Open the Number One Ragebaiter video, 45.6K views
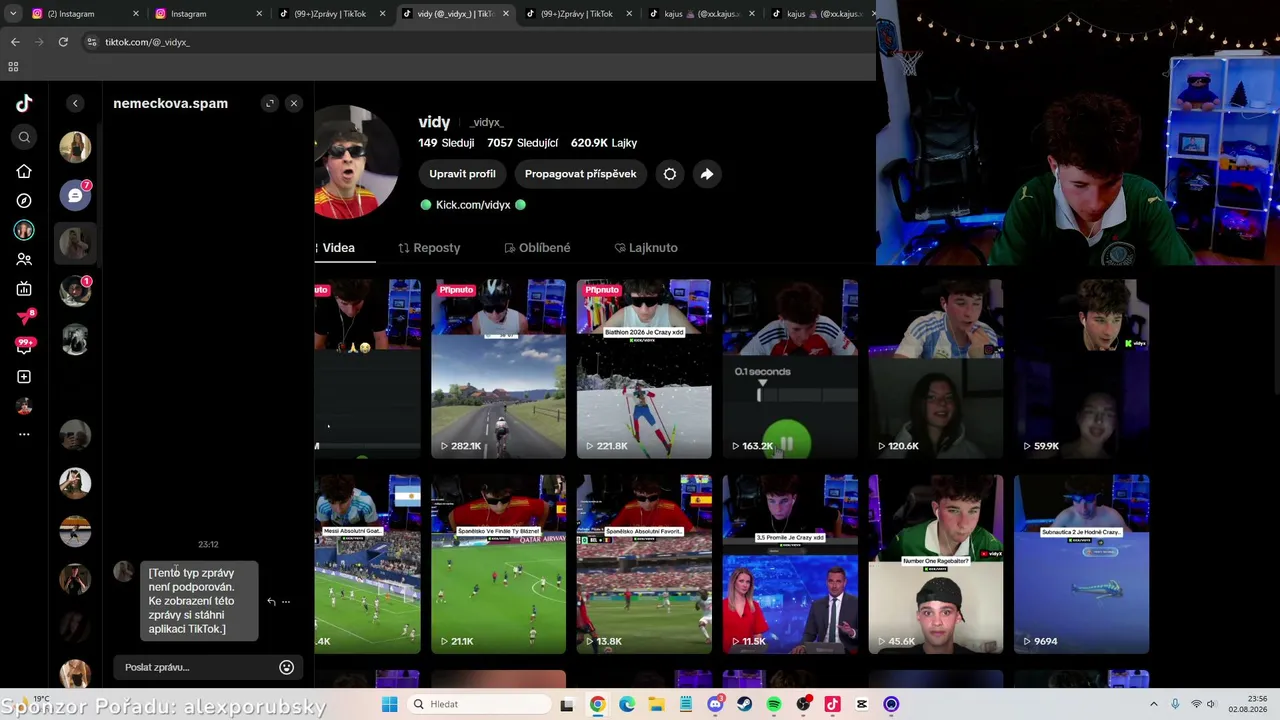 click(x=936, y=564)
